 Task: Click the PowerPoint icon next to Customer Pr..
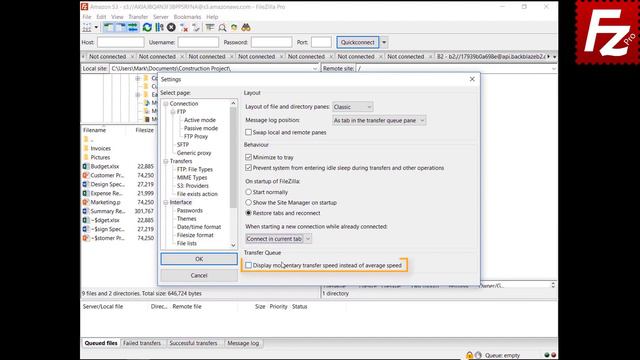[86, 175]
